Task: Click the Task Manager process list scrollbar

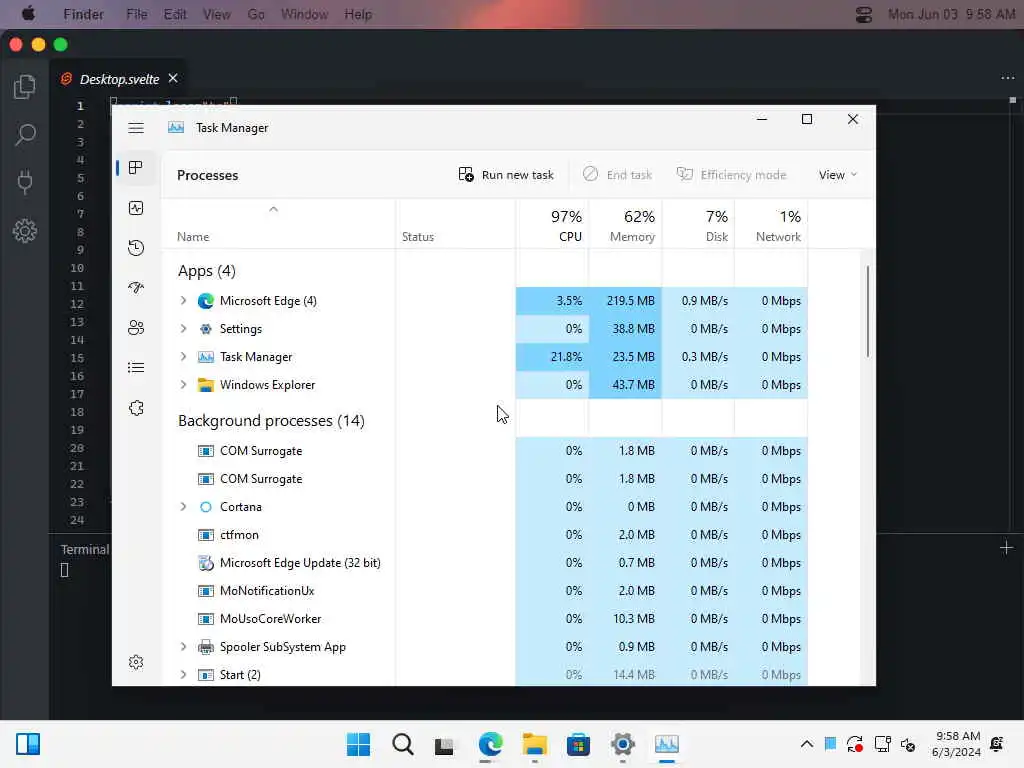Action: (x=868, y=312)
